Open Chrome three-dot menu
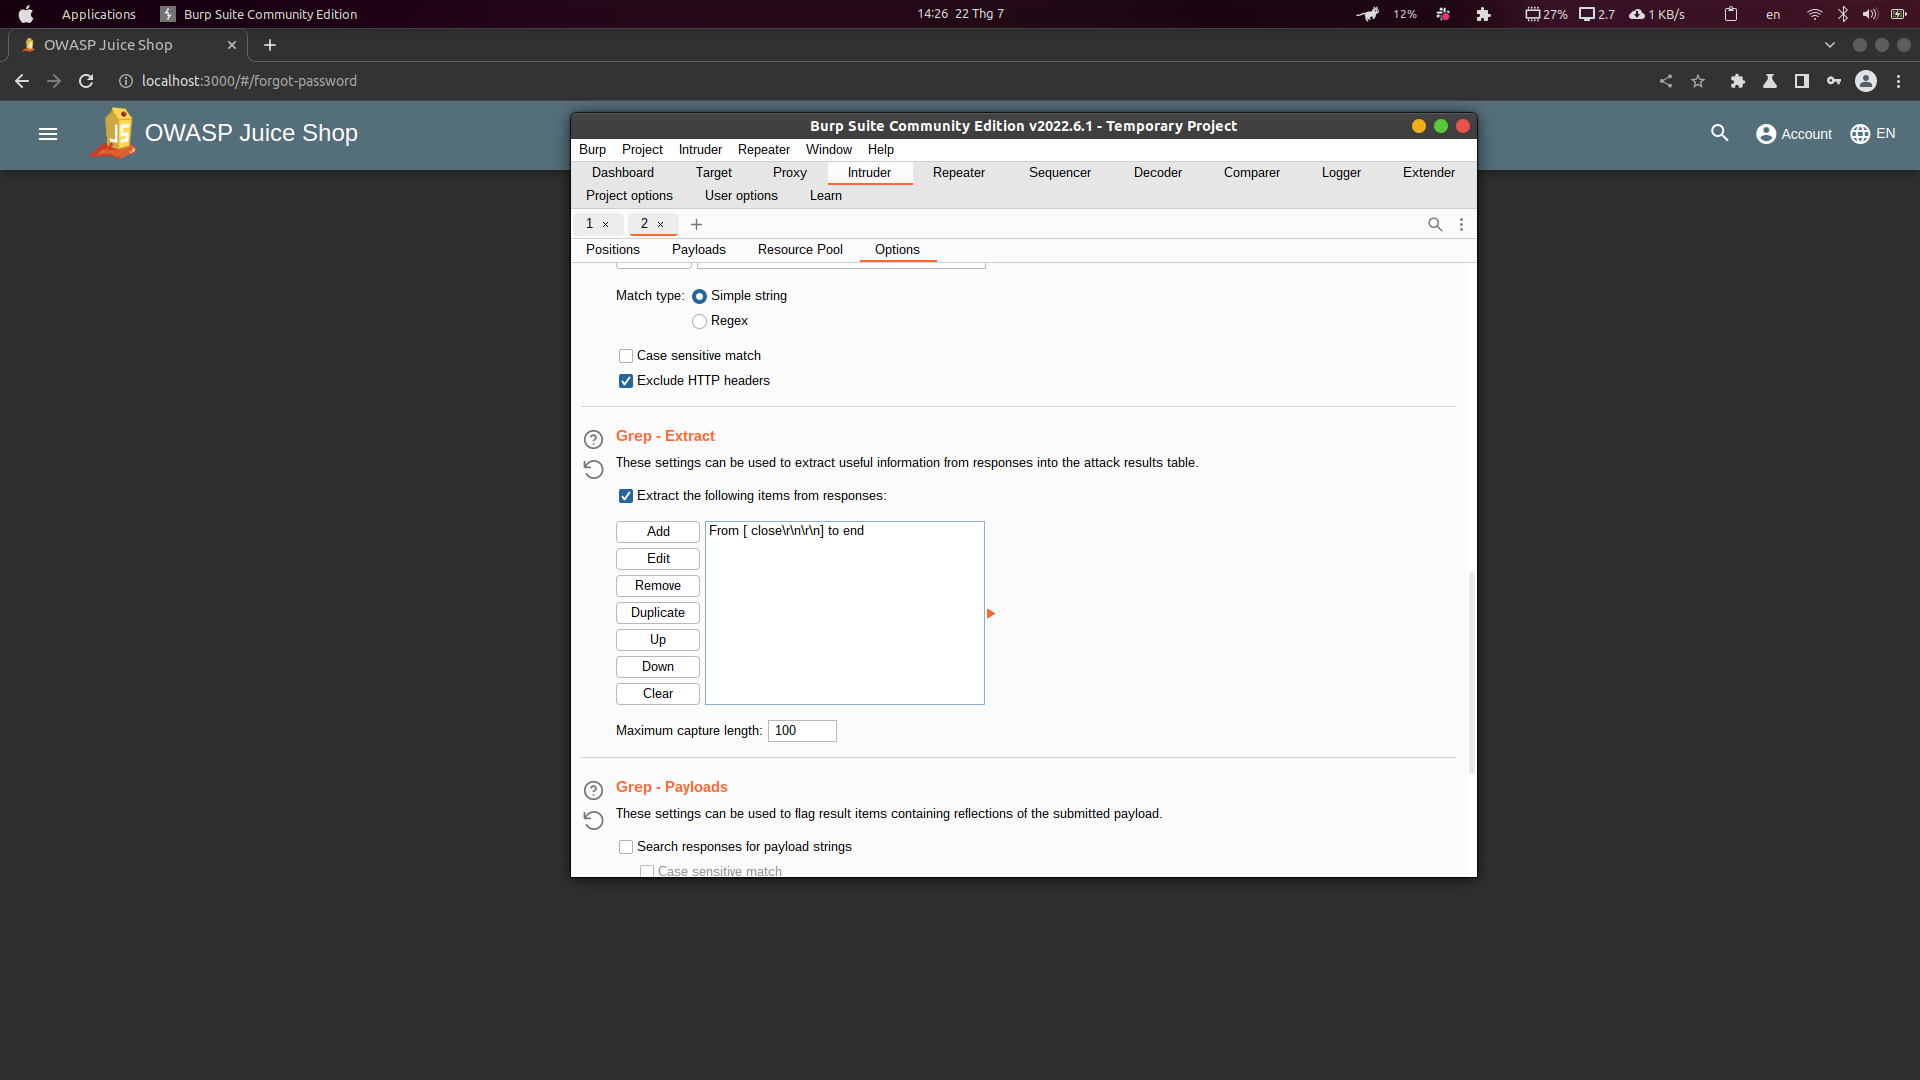1920x1080 pixels. point(1898,81)
